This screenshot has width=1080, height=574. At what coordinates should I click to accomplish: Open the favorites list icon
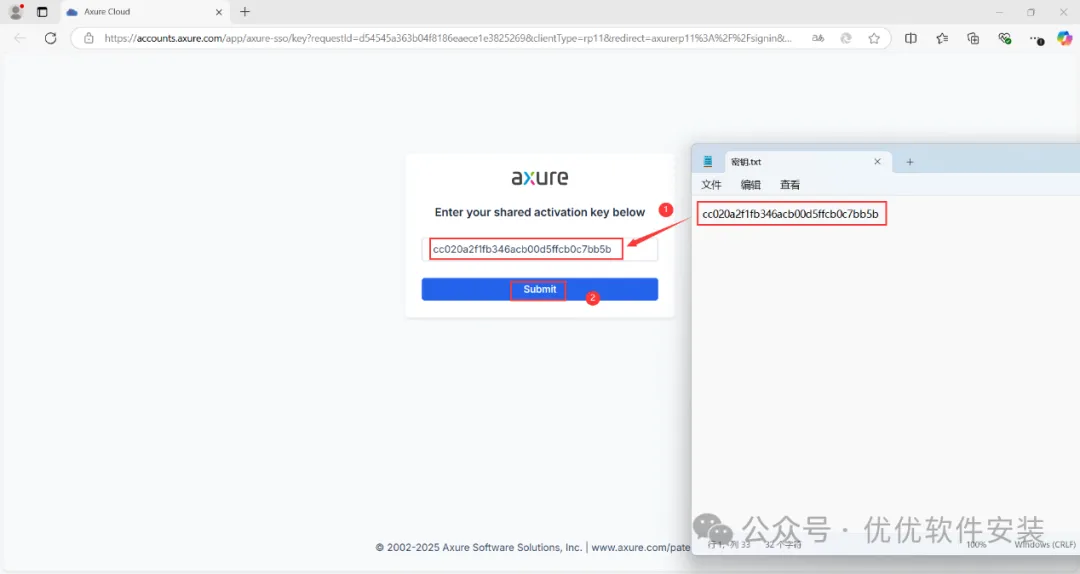click(942, 38)
